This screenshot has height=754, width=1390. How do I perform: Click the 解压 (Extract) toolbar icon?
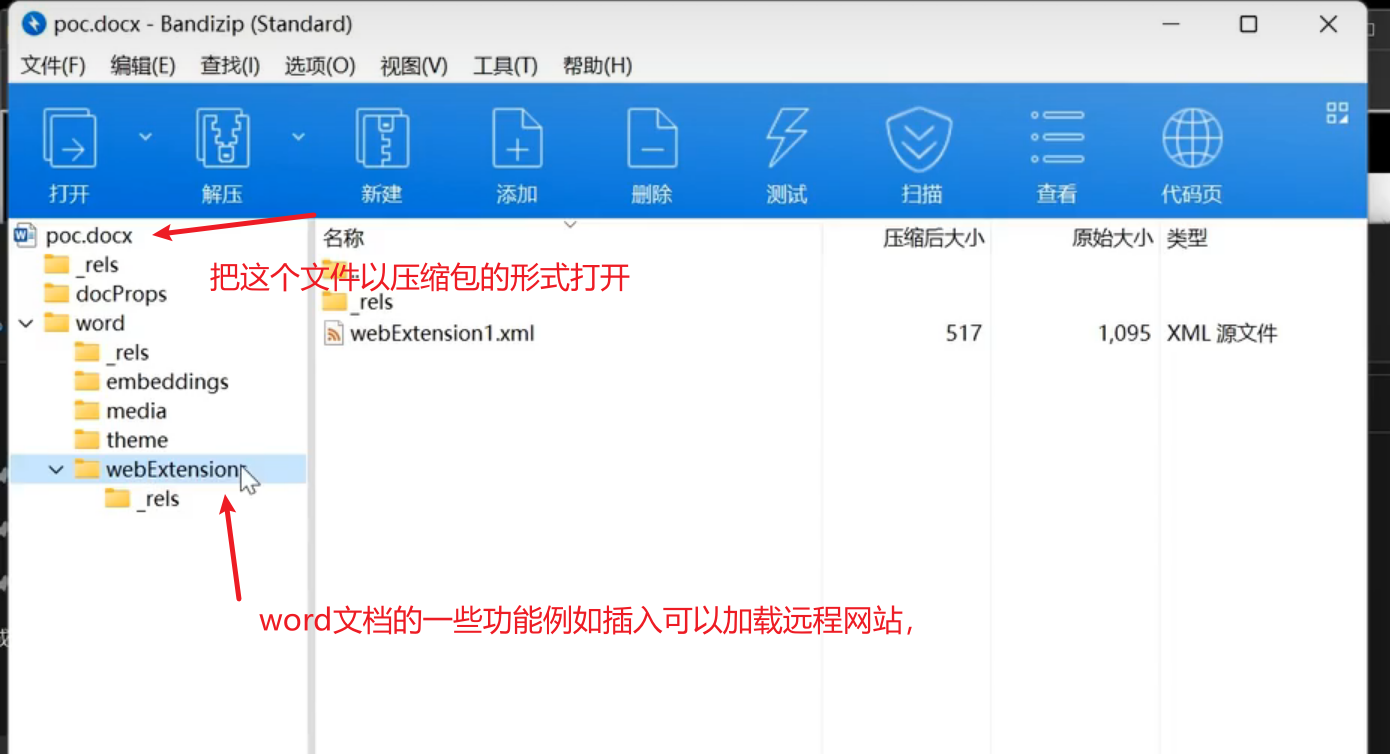222,139
